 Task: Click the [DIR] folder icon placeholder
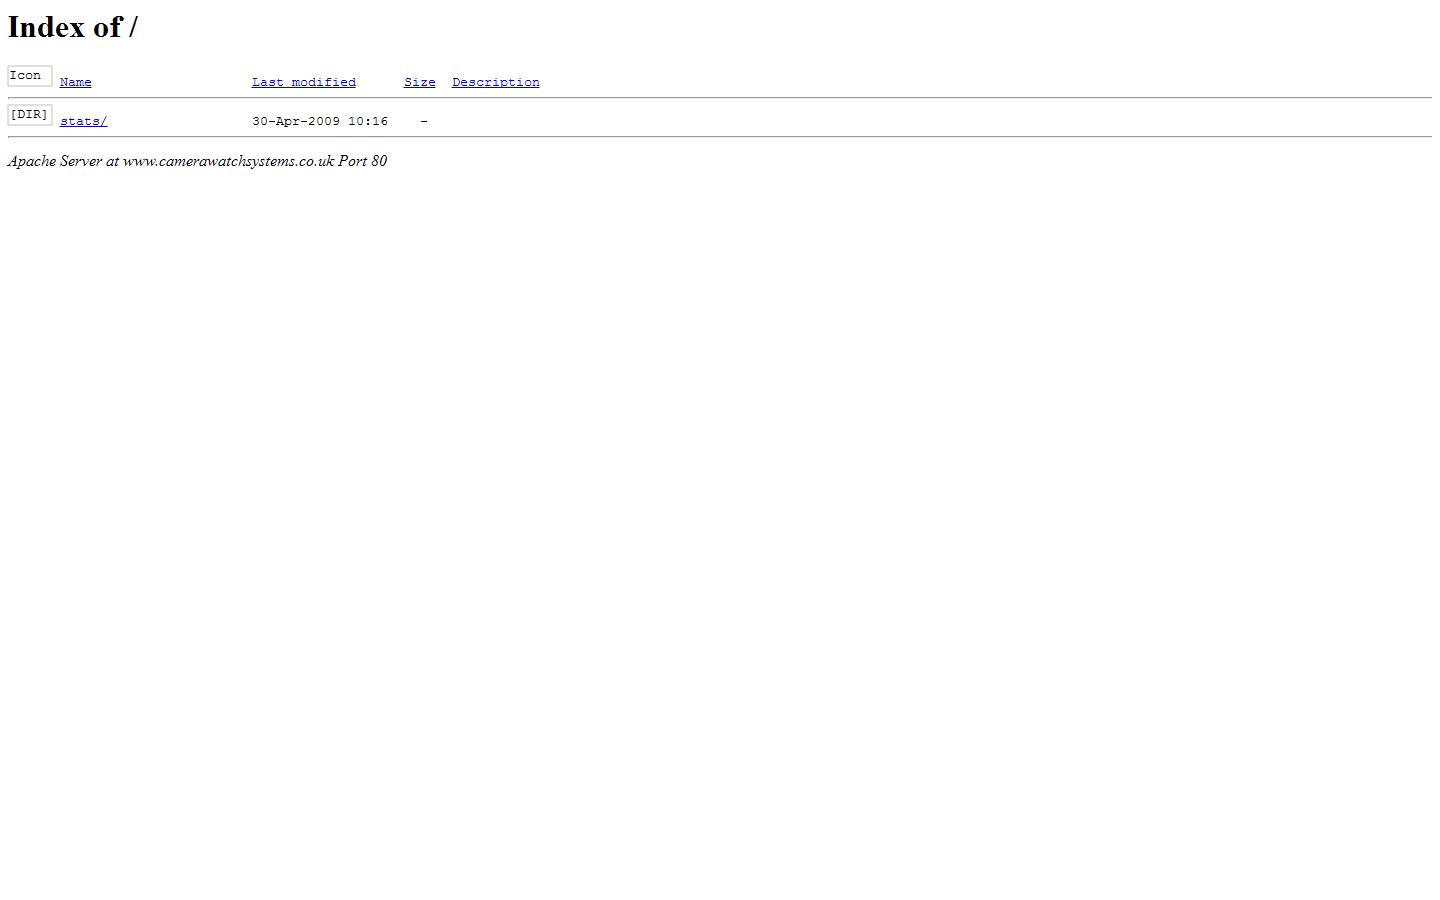[29, 115]
